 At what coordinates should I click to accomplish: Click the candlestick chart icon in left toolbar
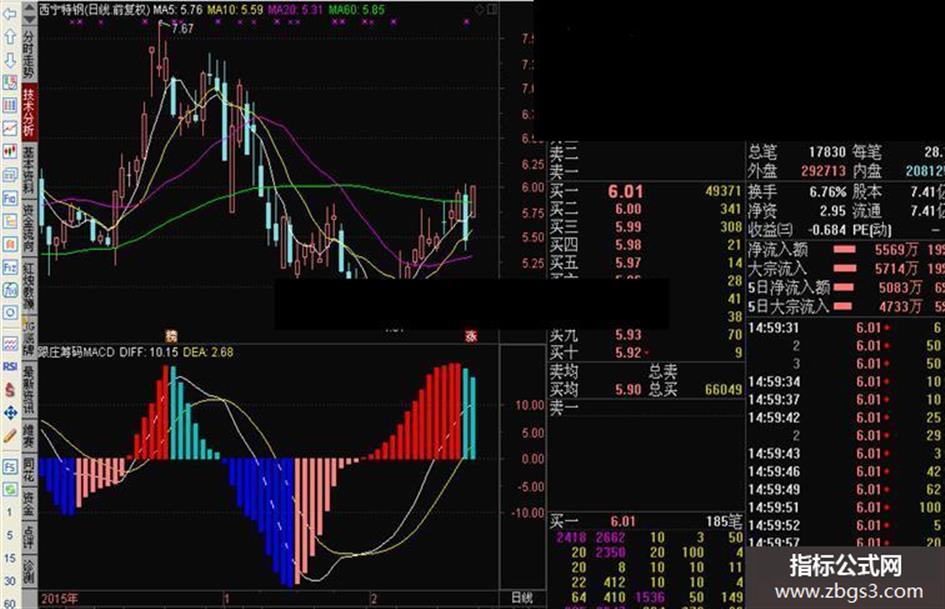point(10,152)
